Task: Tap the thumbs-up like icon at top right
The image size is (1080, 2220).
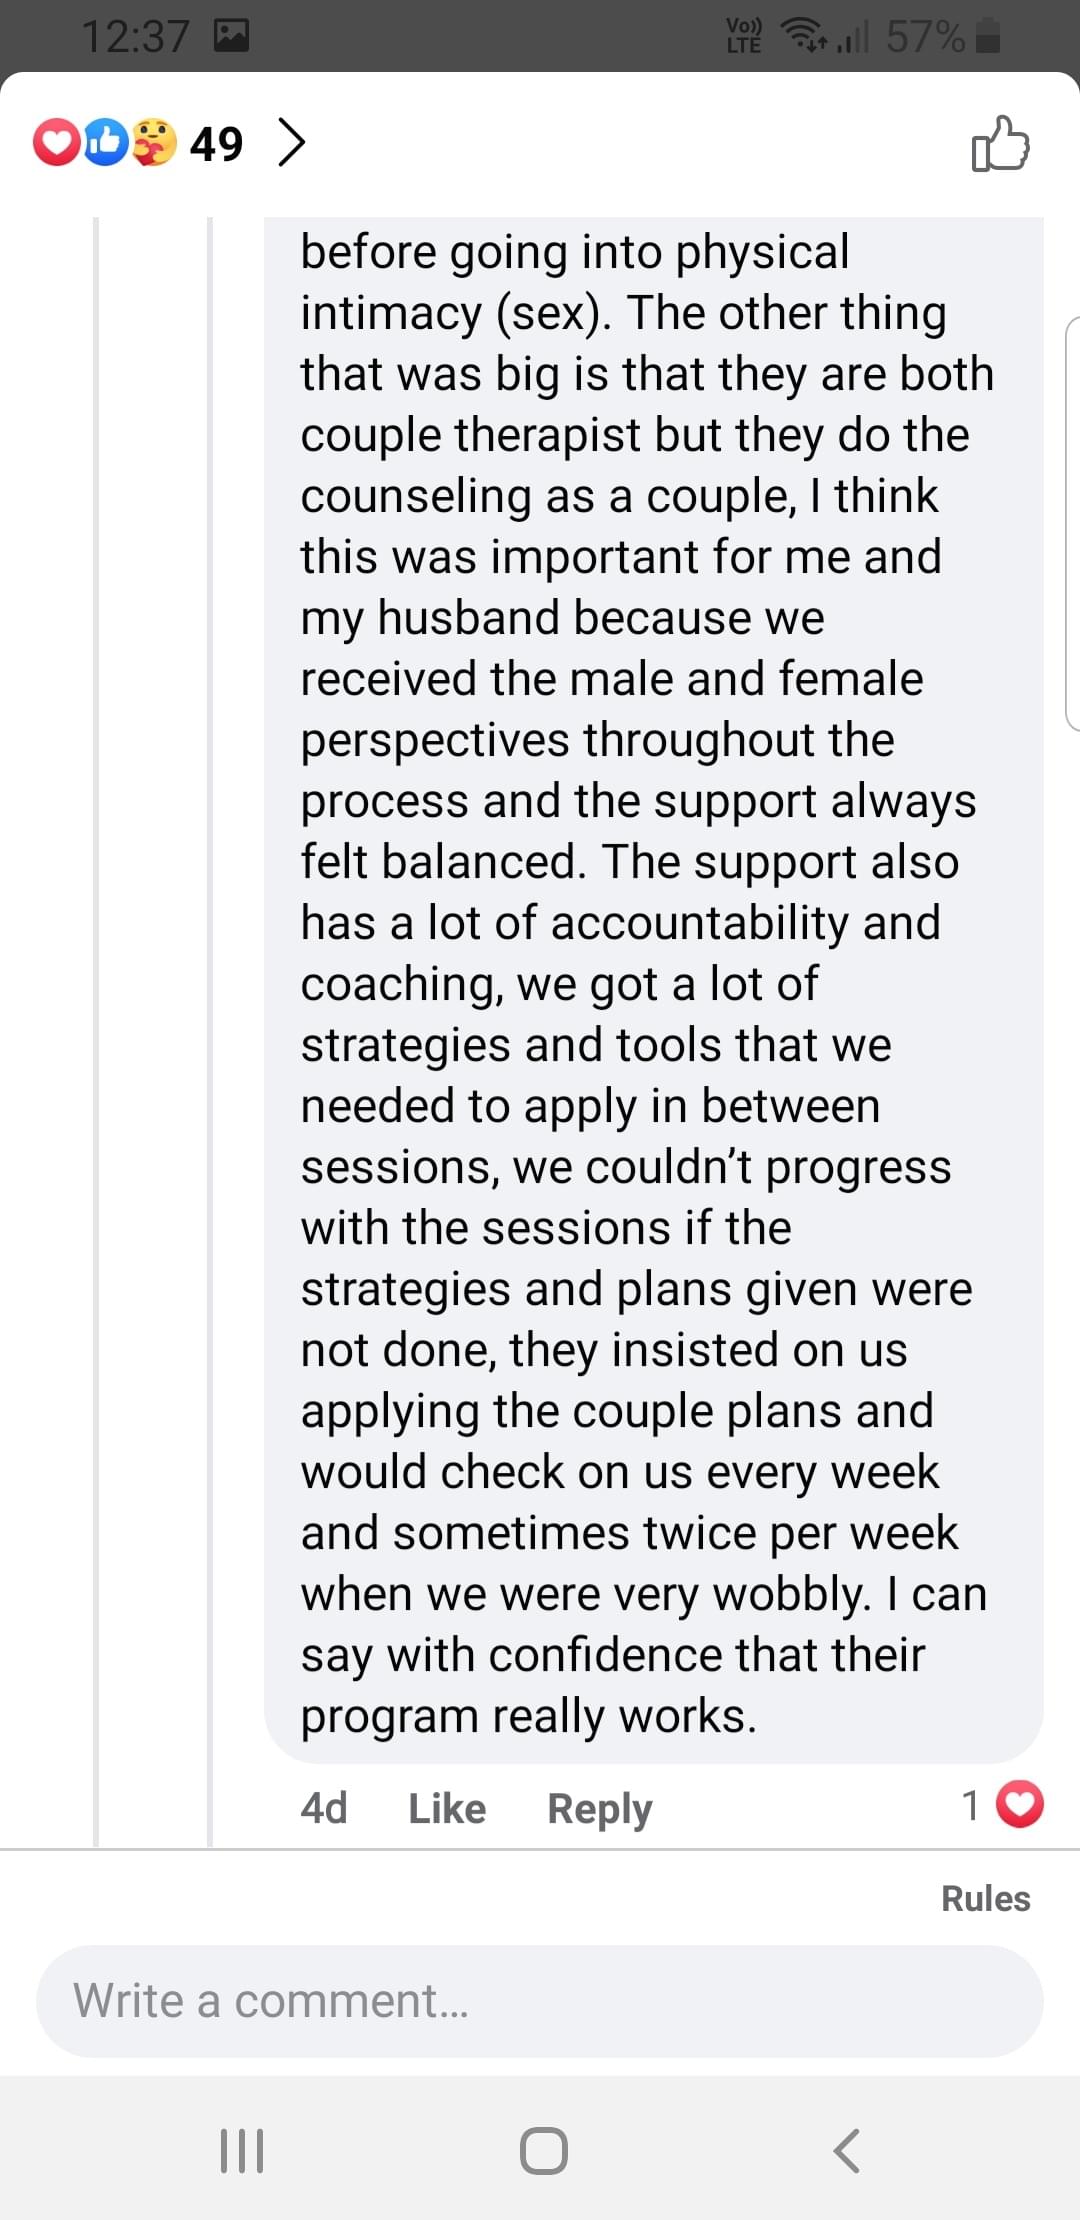Action: pyautogui.click(x=1000, y=144)
